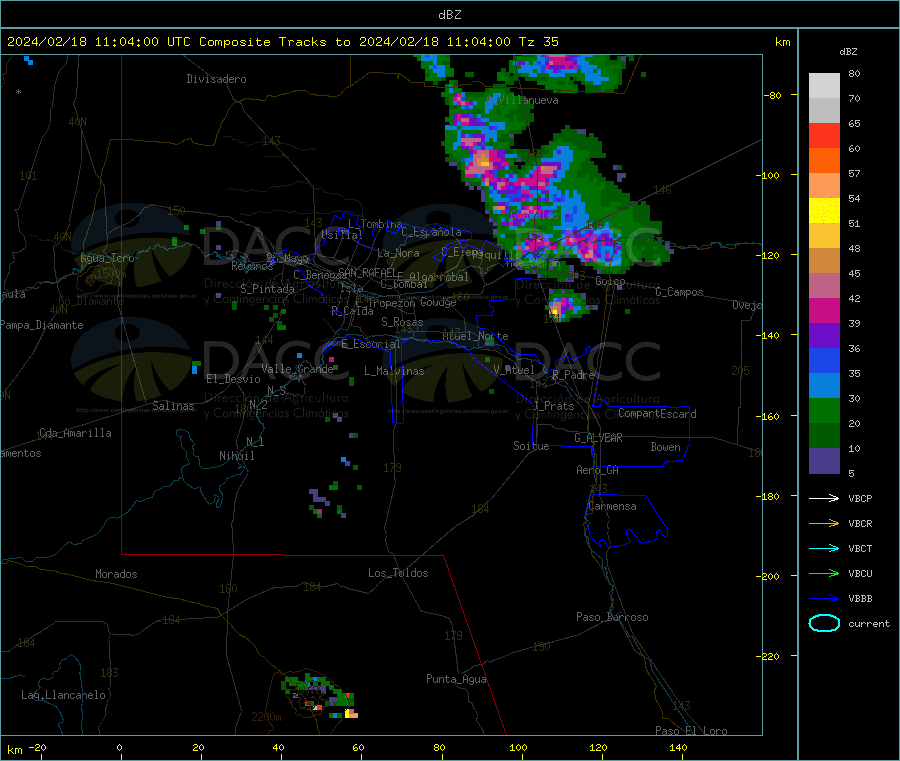
Task: Select the purple 36–39 dBZ swatch
Action: (x=824, y=336)
